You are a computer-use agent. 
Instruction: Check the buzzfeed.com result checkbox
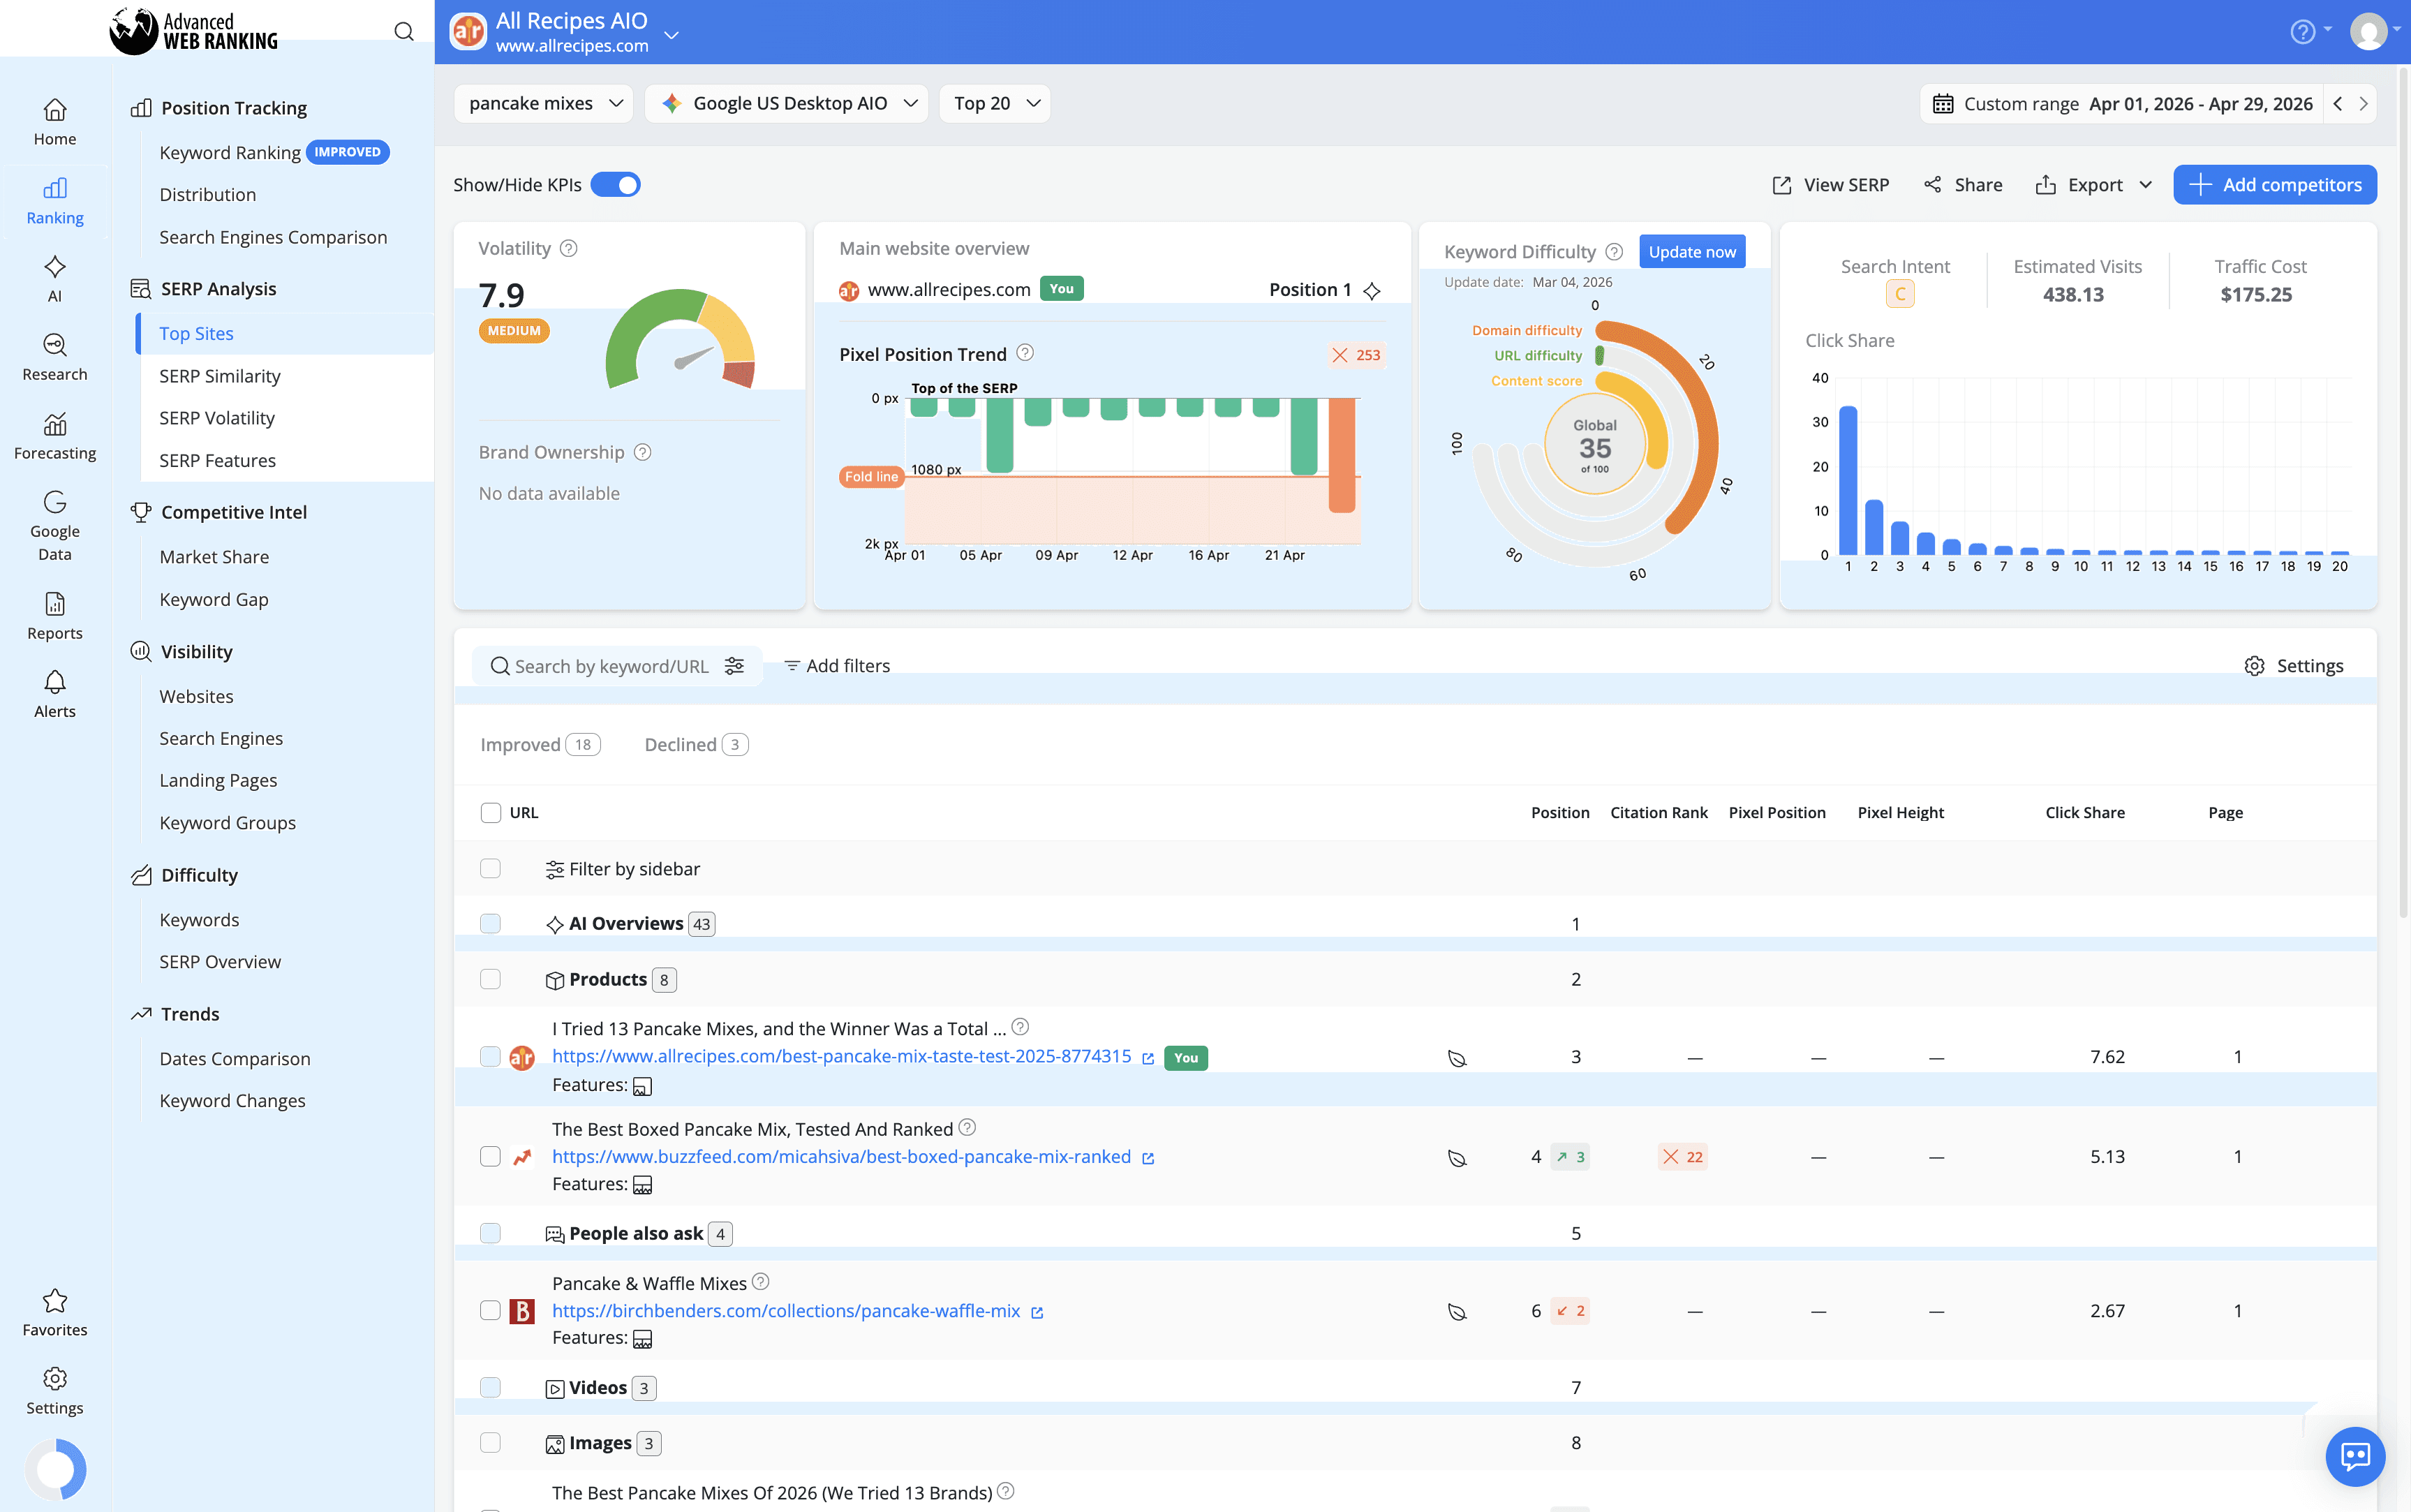490,1157
